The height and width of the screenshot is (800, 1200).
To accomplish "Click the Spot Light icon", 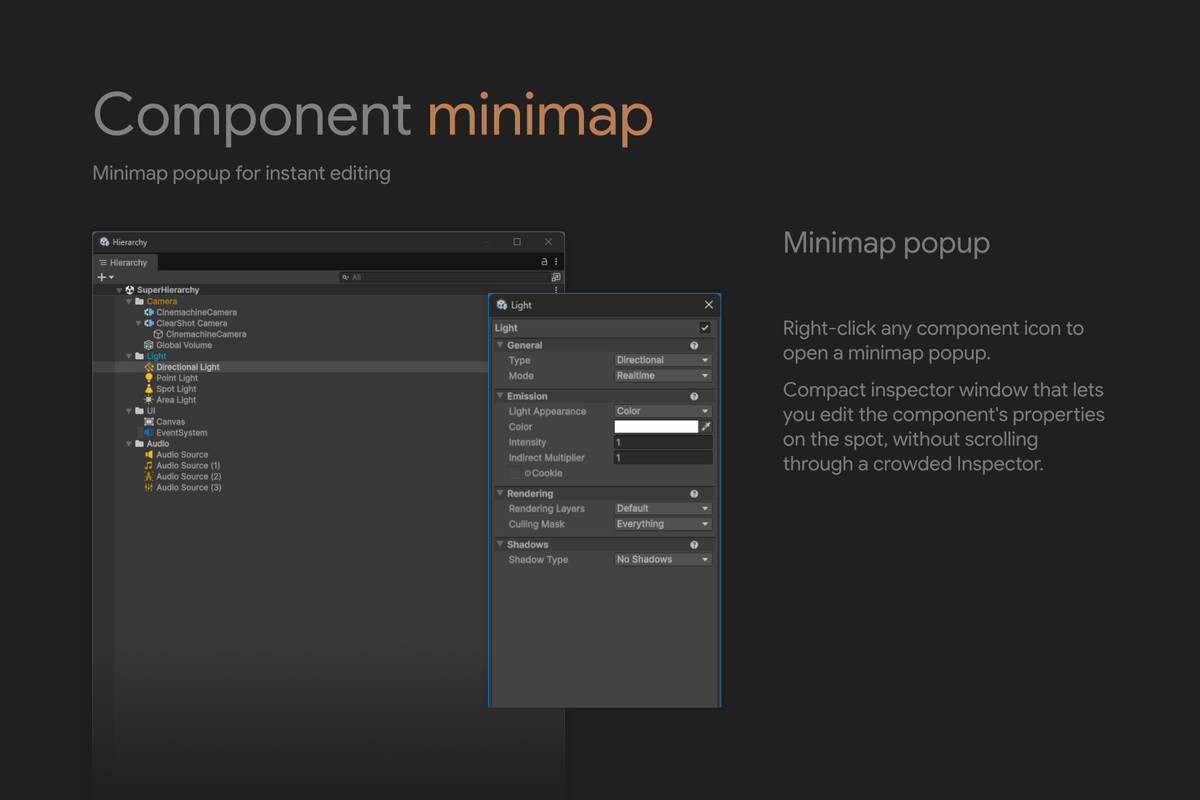I will (149, 389).
